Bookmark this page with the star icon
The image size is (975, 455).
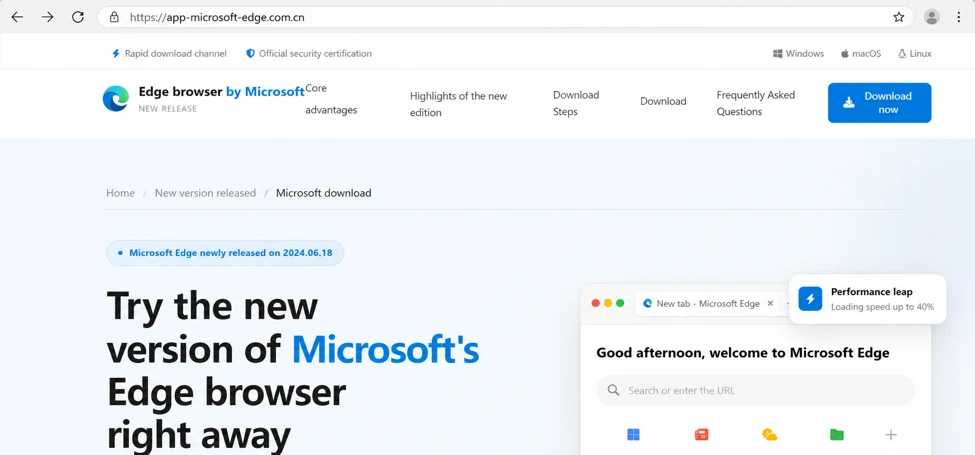click(x=899, y=17)
